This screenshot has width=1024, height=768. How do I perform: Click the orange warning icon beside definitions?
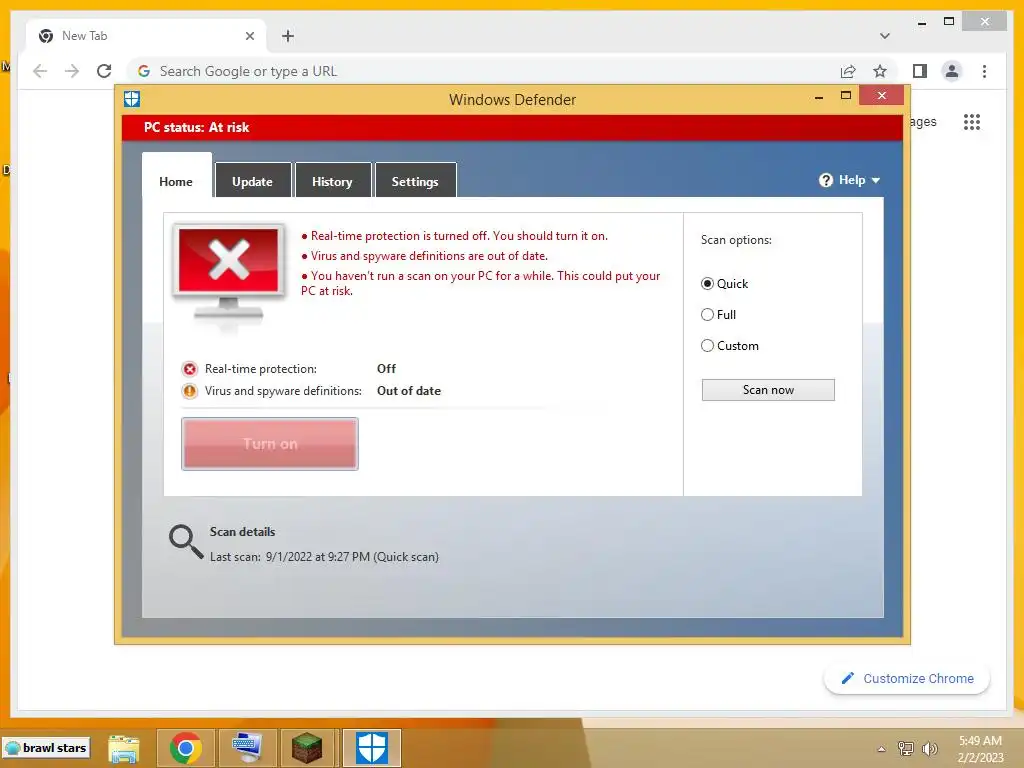(189, 391)
